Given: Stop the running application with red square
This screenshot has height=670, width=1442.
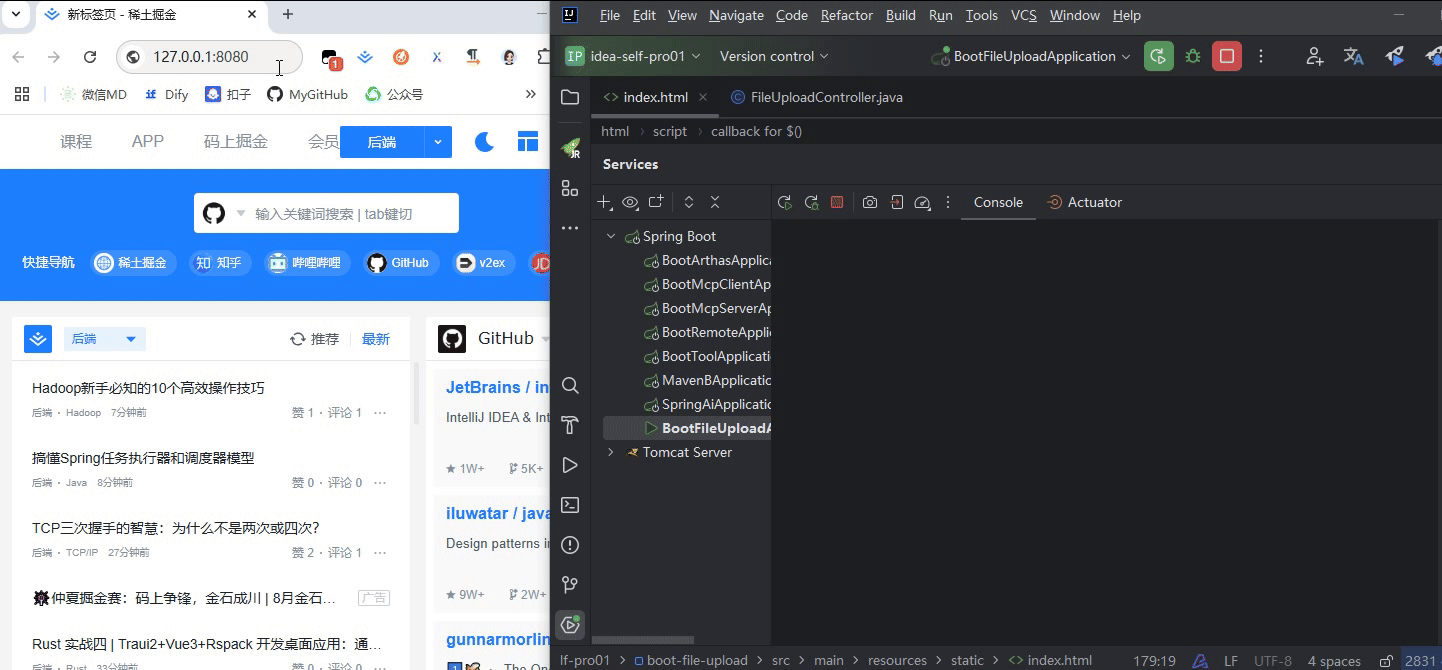Looking at the screenshot, I should click(1227, 56).
